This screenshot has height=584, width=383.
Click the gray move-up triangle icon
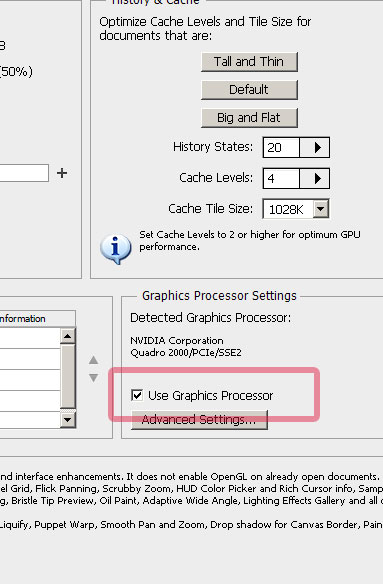(x=94, y=360)
